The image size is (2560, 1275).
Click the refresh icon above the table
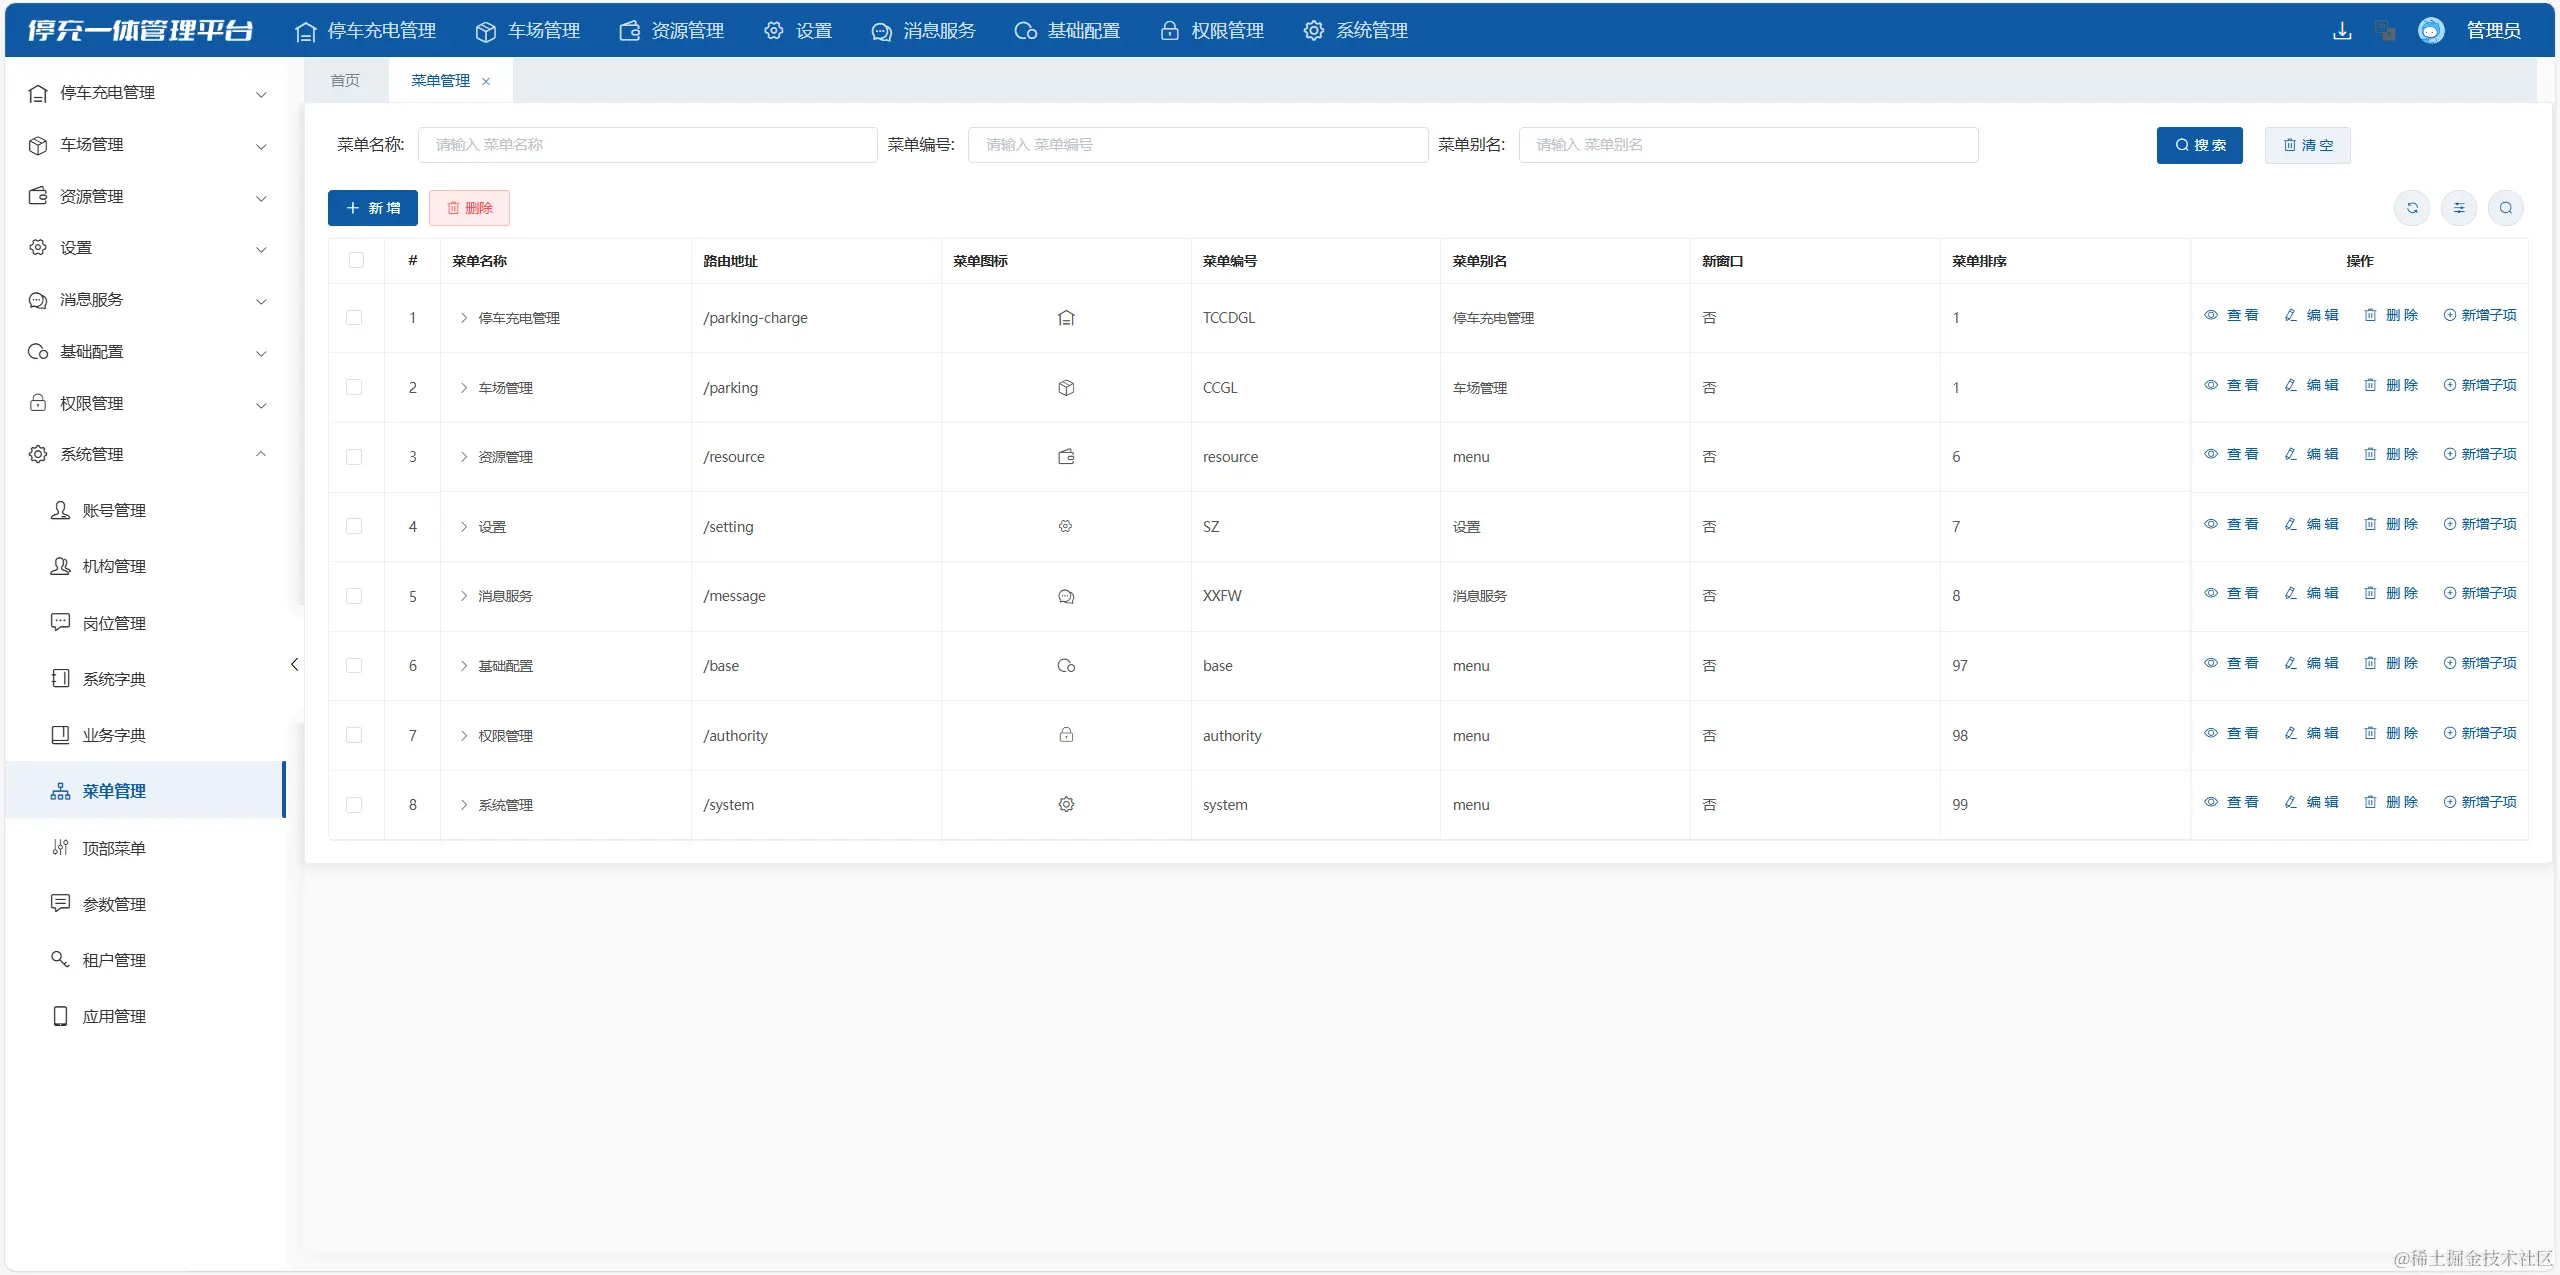[x=2411, y=208]
